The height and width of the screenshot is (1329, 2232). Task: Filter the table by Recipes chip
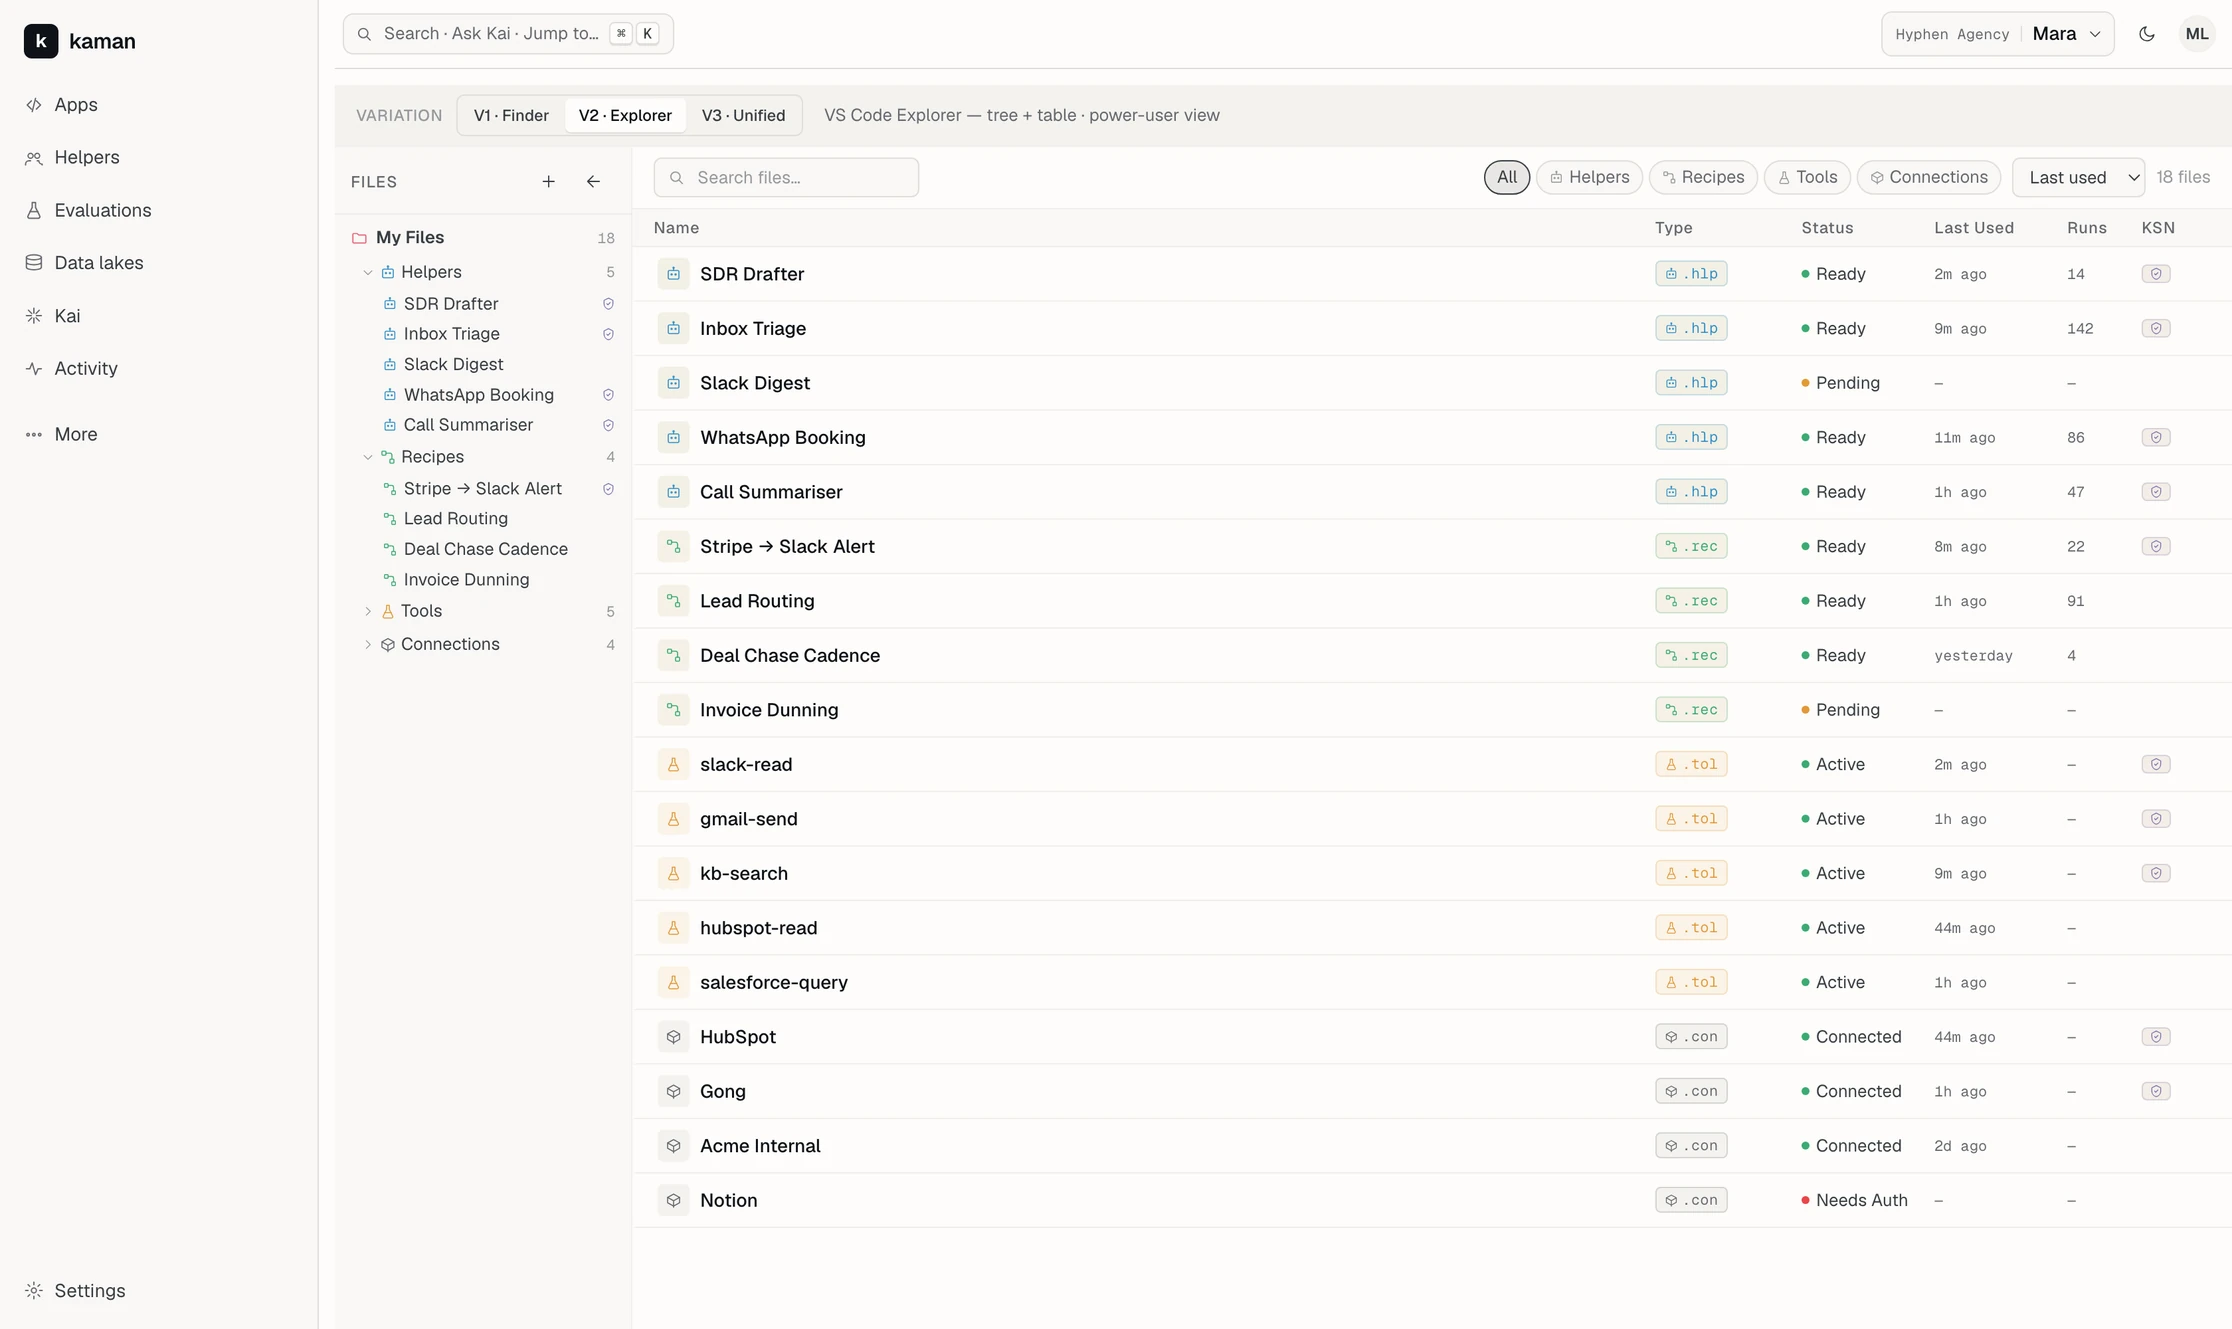(1703, 178)
